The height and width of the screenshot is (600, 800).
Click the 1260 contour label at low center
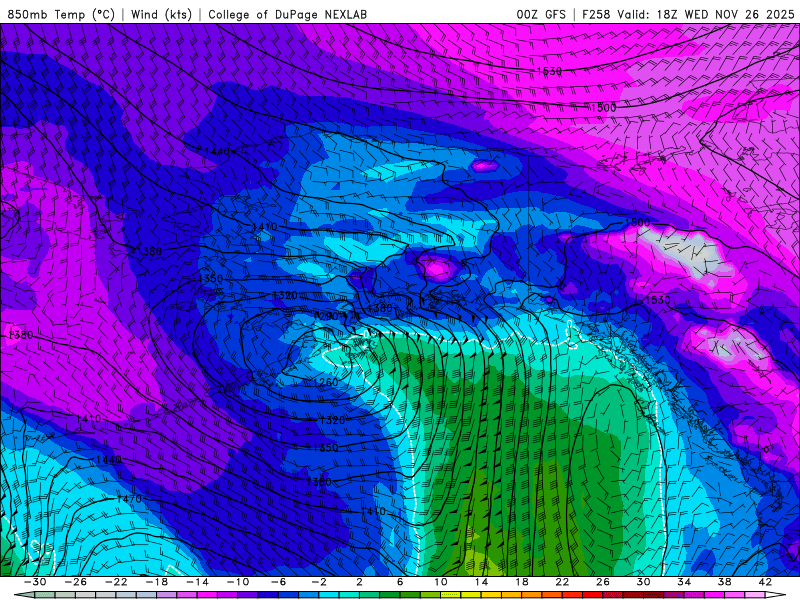click(326, 382)
